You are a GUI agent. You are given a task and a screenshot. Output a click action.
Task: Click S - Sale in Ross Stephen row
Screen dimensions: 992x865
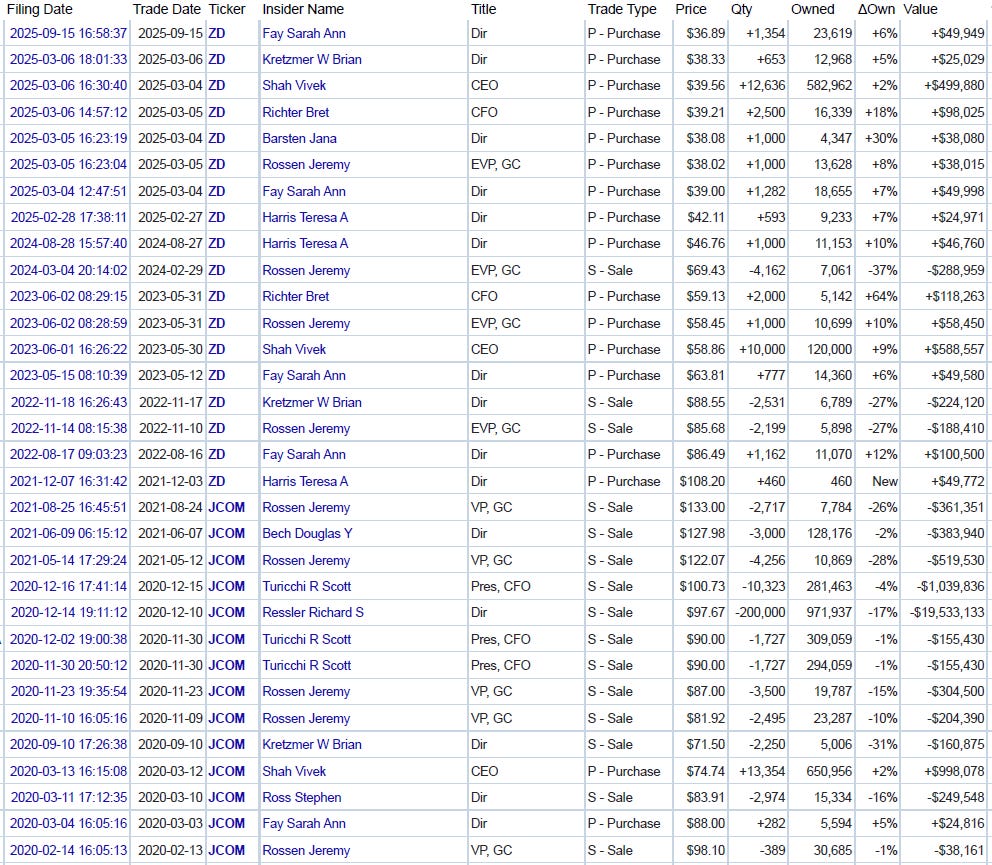tap(610, 797)
